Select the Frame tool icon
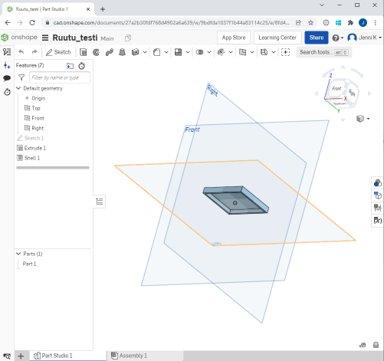 pos(264,52)
